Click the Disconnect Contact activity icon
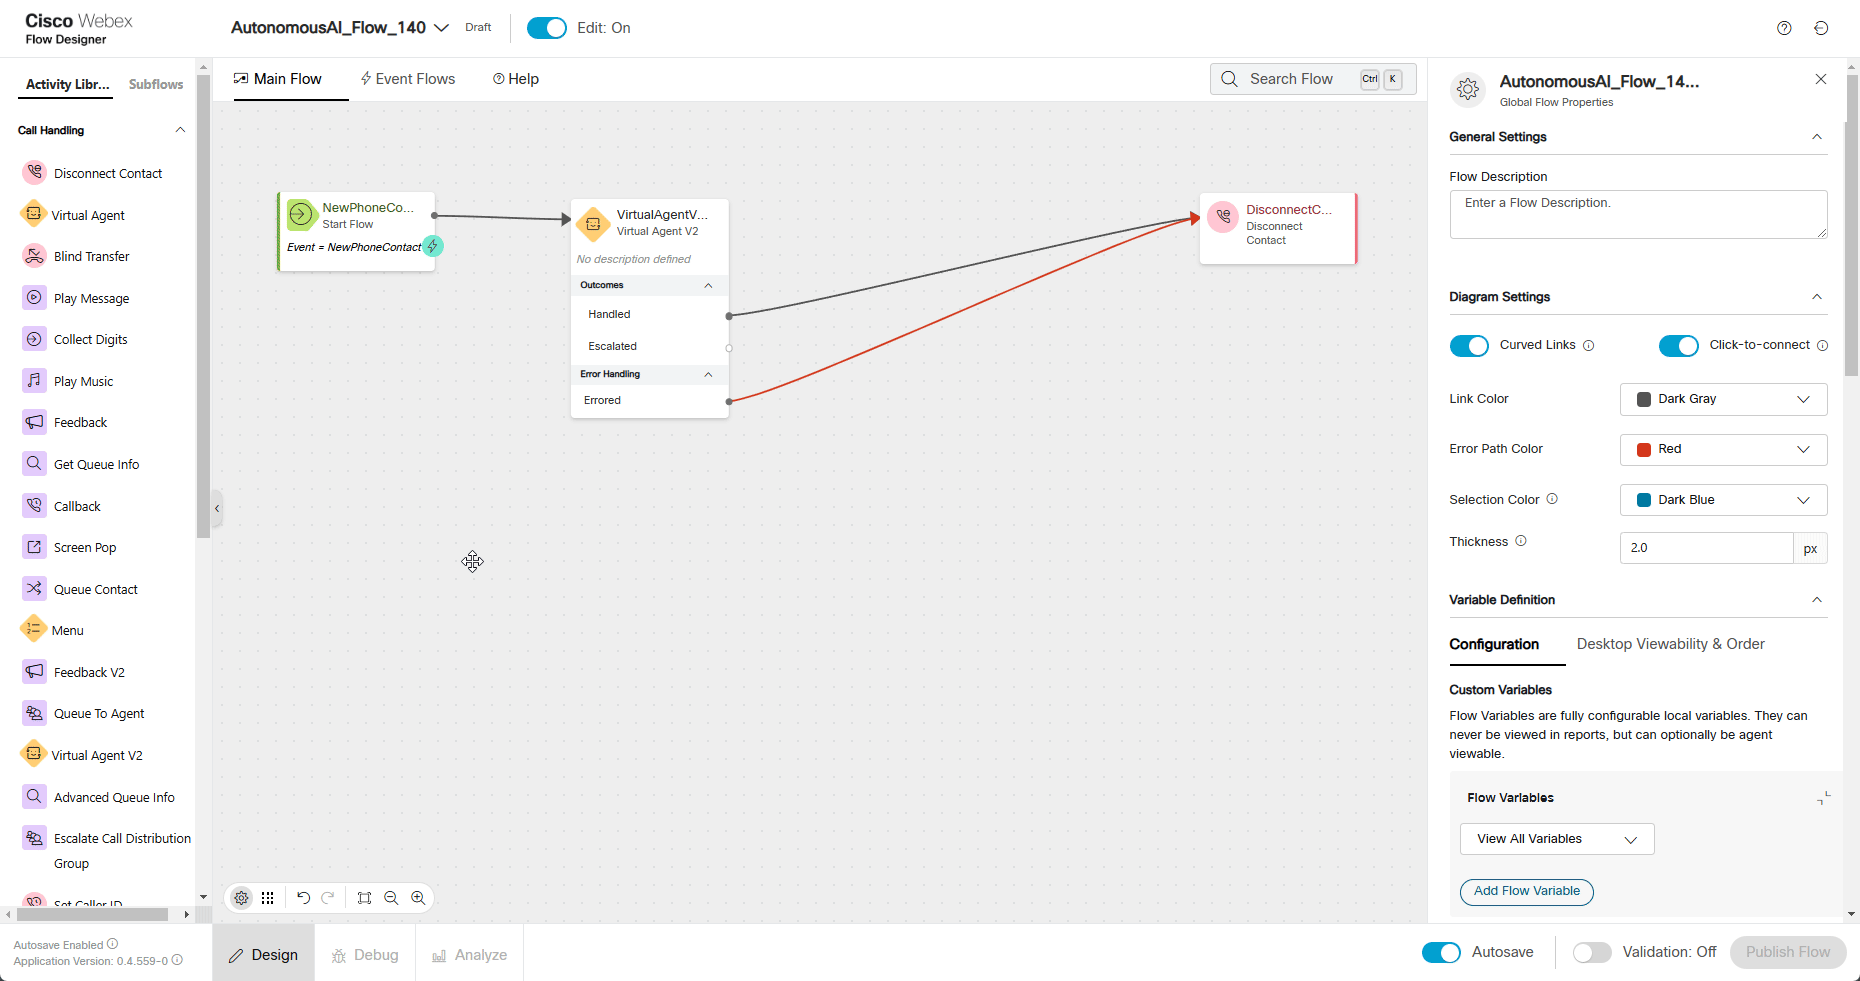The height and width of the screenshot is (981, 1860). [34, 173]
